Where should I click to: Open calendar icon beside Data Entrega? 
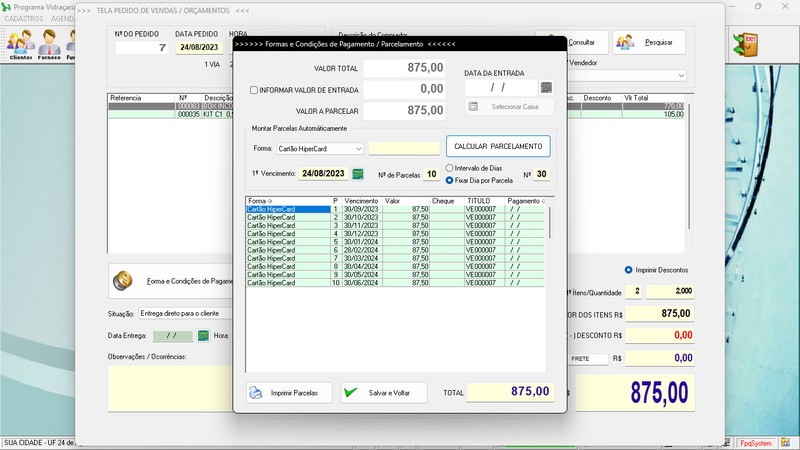(x=203, y=335)
